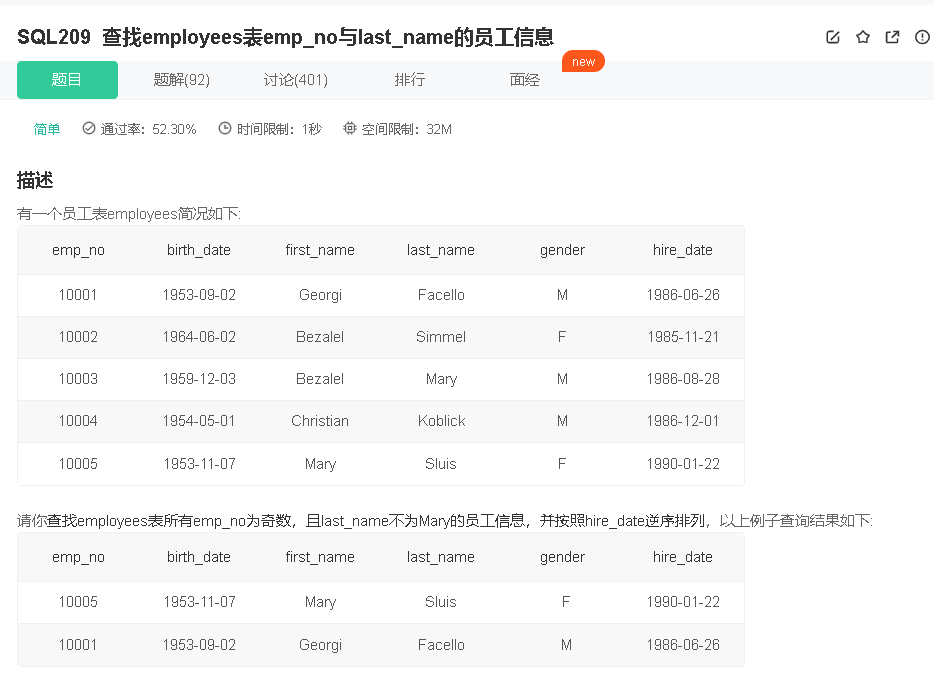Click hire date 1985-11-21
This screenshot has width=934, height=692.
683,337
